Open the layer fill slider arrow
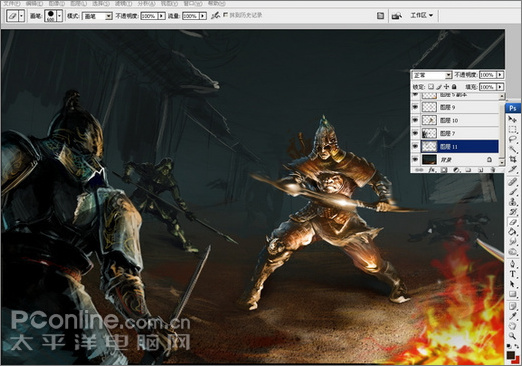Viewport: 522px width, 366px height. [500, 87]
